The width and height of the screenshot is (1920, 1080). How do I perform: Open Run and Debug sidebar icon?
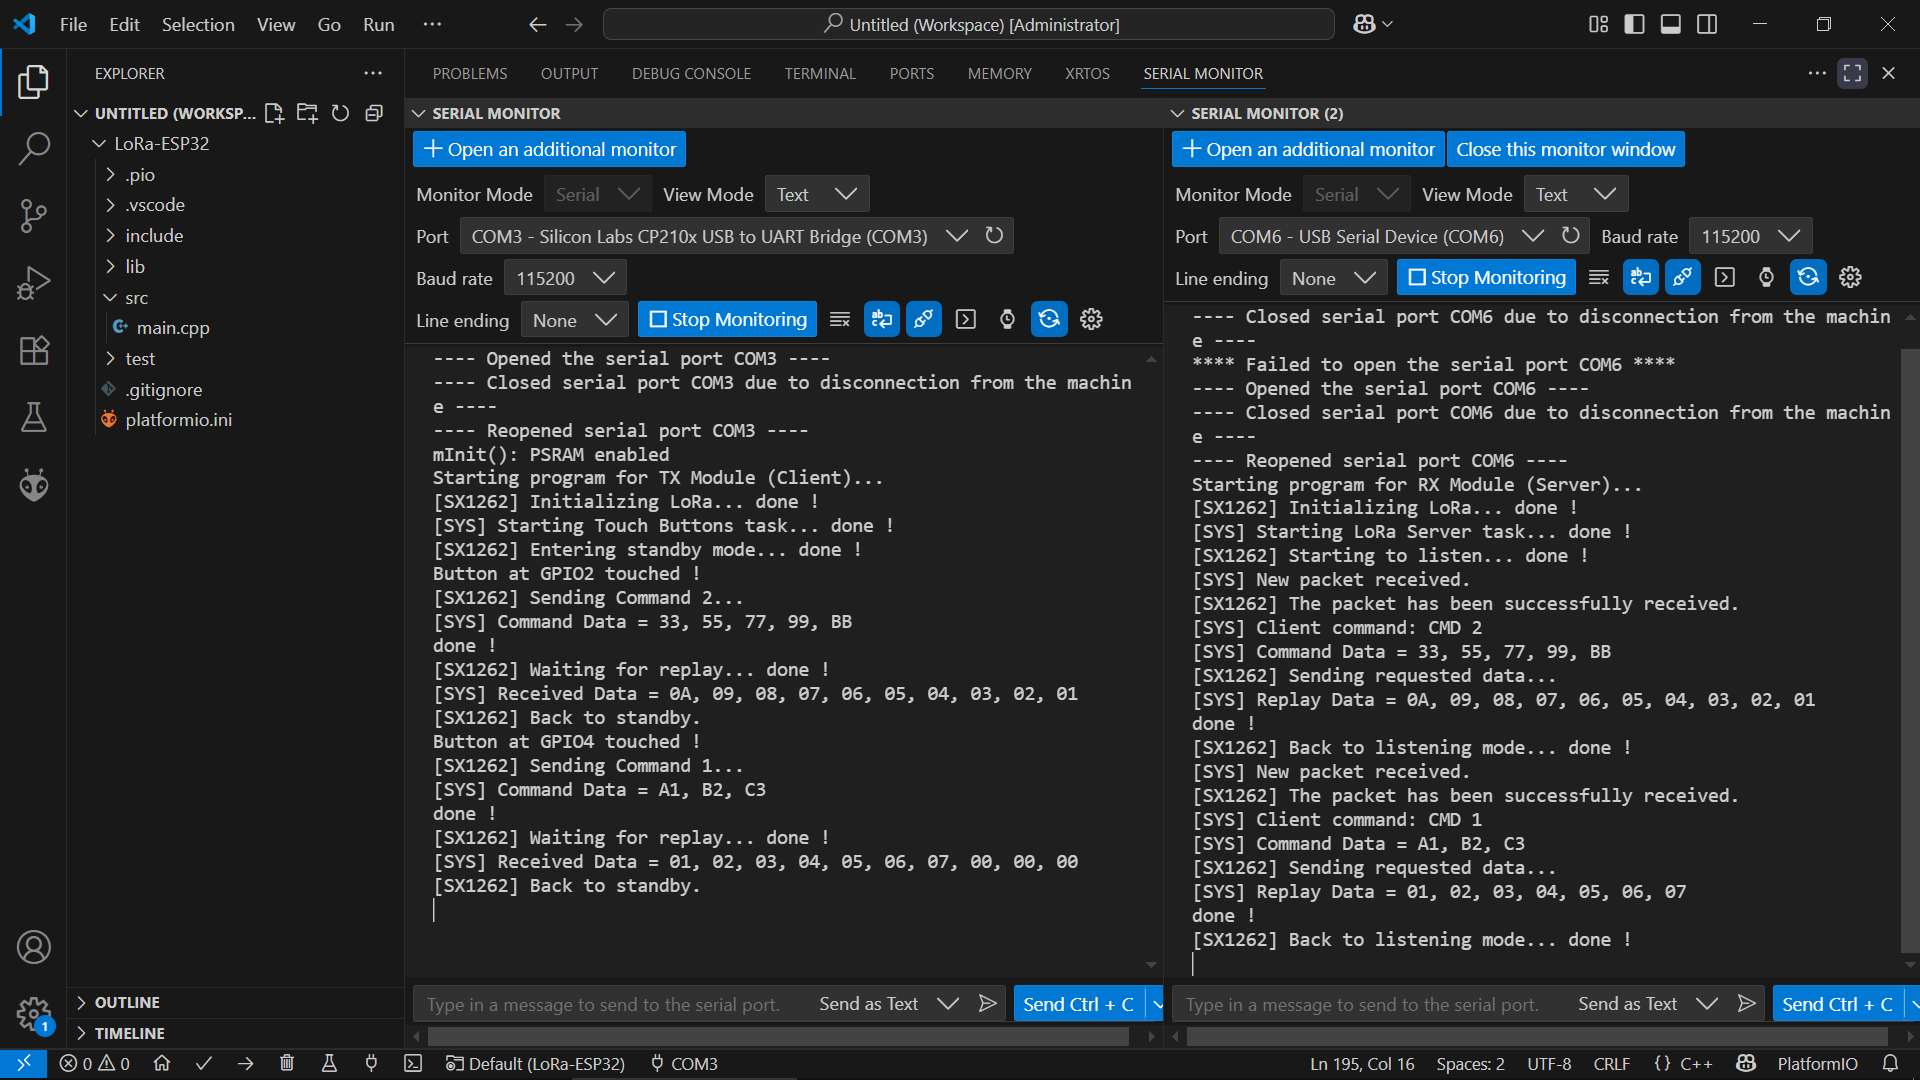[x=33, y=283]
